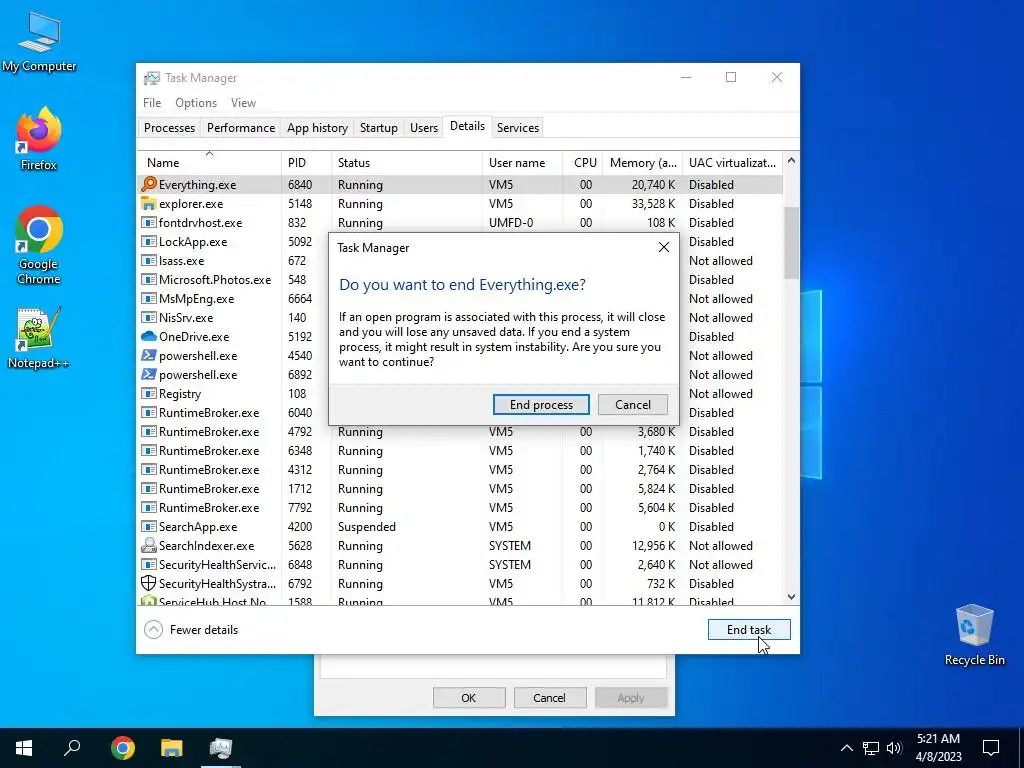Click the powershell.exe icon with PID 6892
The height and width of the screenshot is (768, 1024).
[149, 375]
